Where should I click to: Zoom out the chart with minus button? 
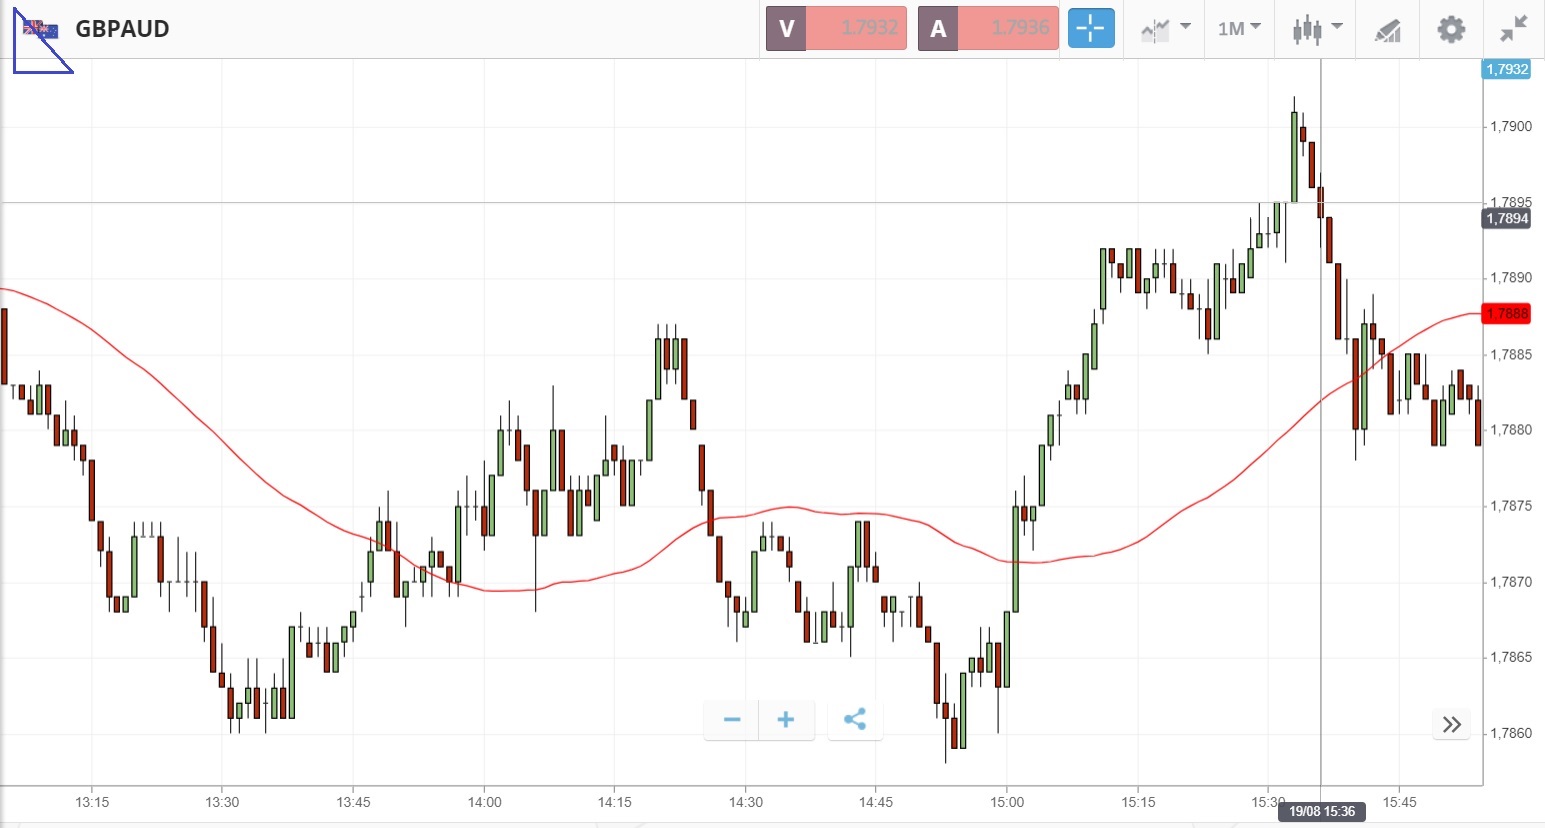coord(732,720)
